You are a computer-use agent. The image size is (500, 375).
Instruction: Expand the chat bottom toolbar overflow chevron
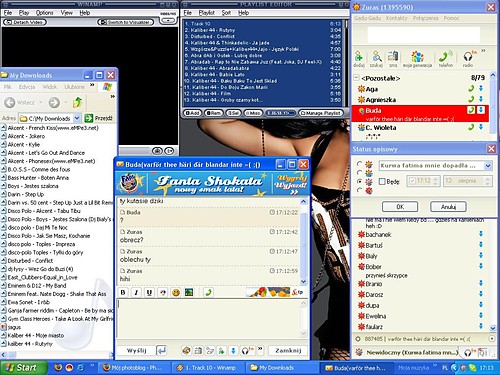coord(260,349)
